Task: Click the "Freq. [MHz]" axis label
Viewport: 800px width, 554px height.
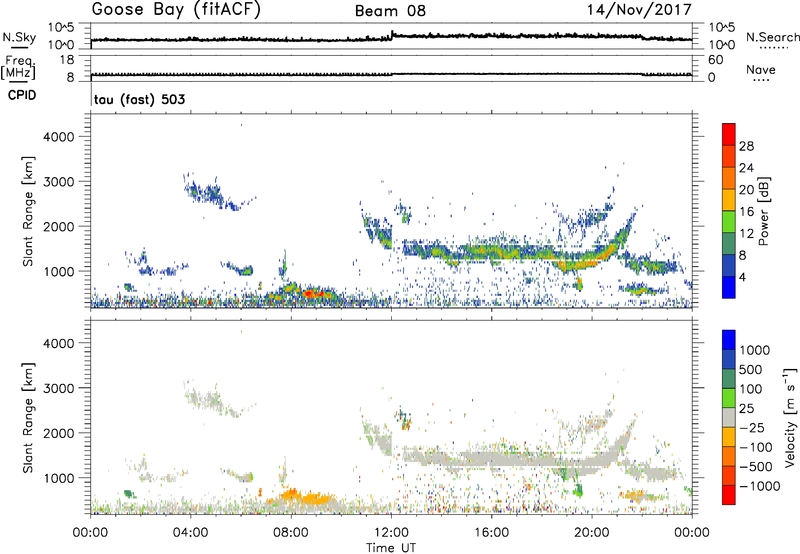Action: coord(18,68)
